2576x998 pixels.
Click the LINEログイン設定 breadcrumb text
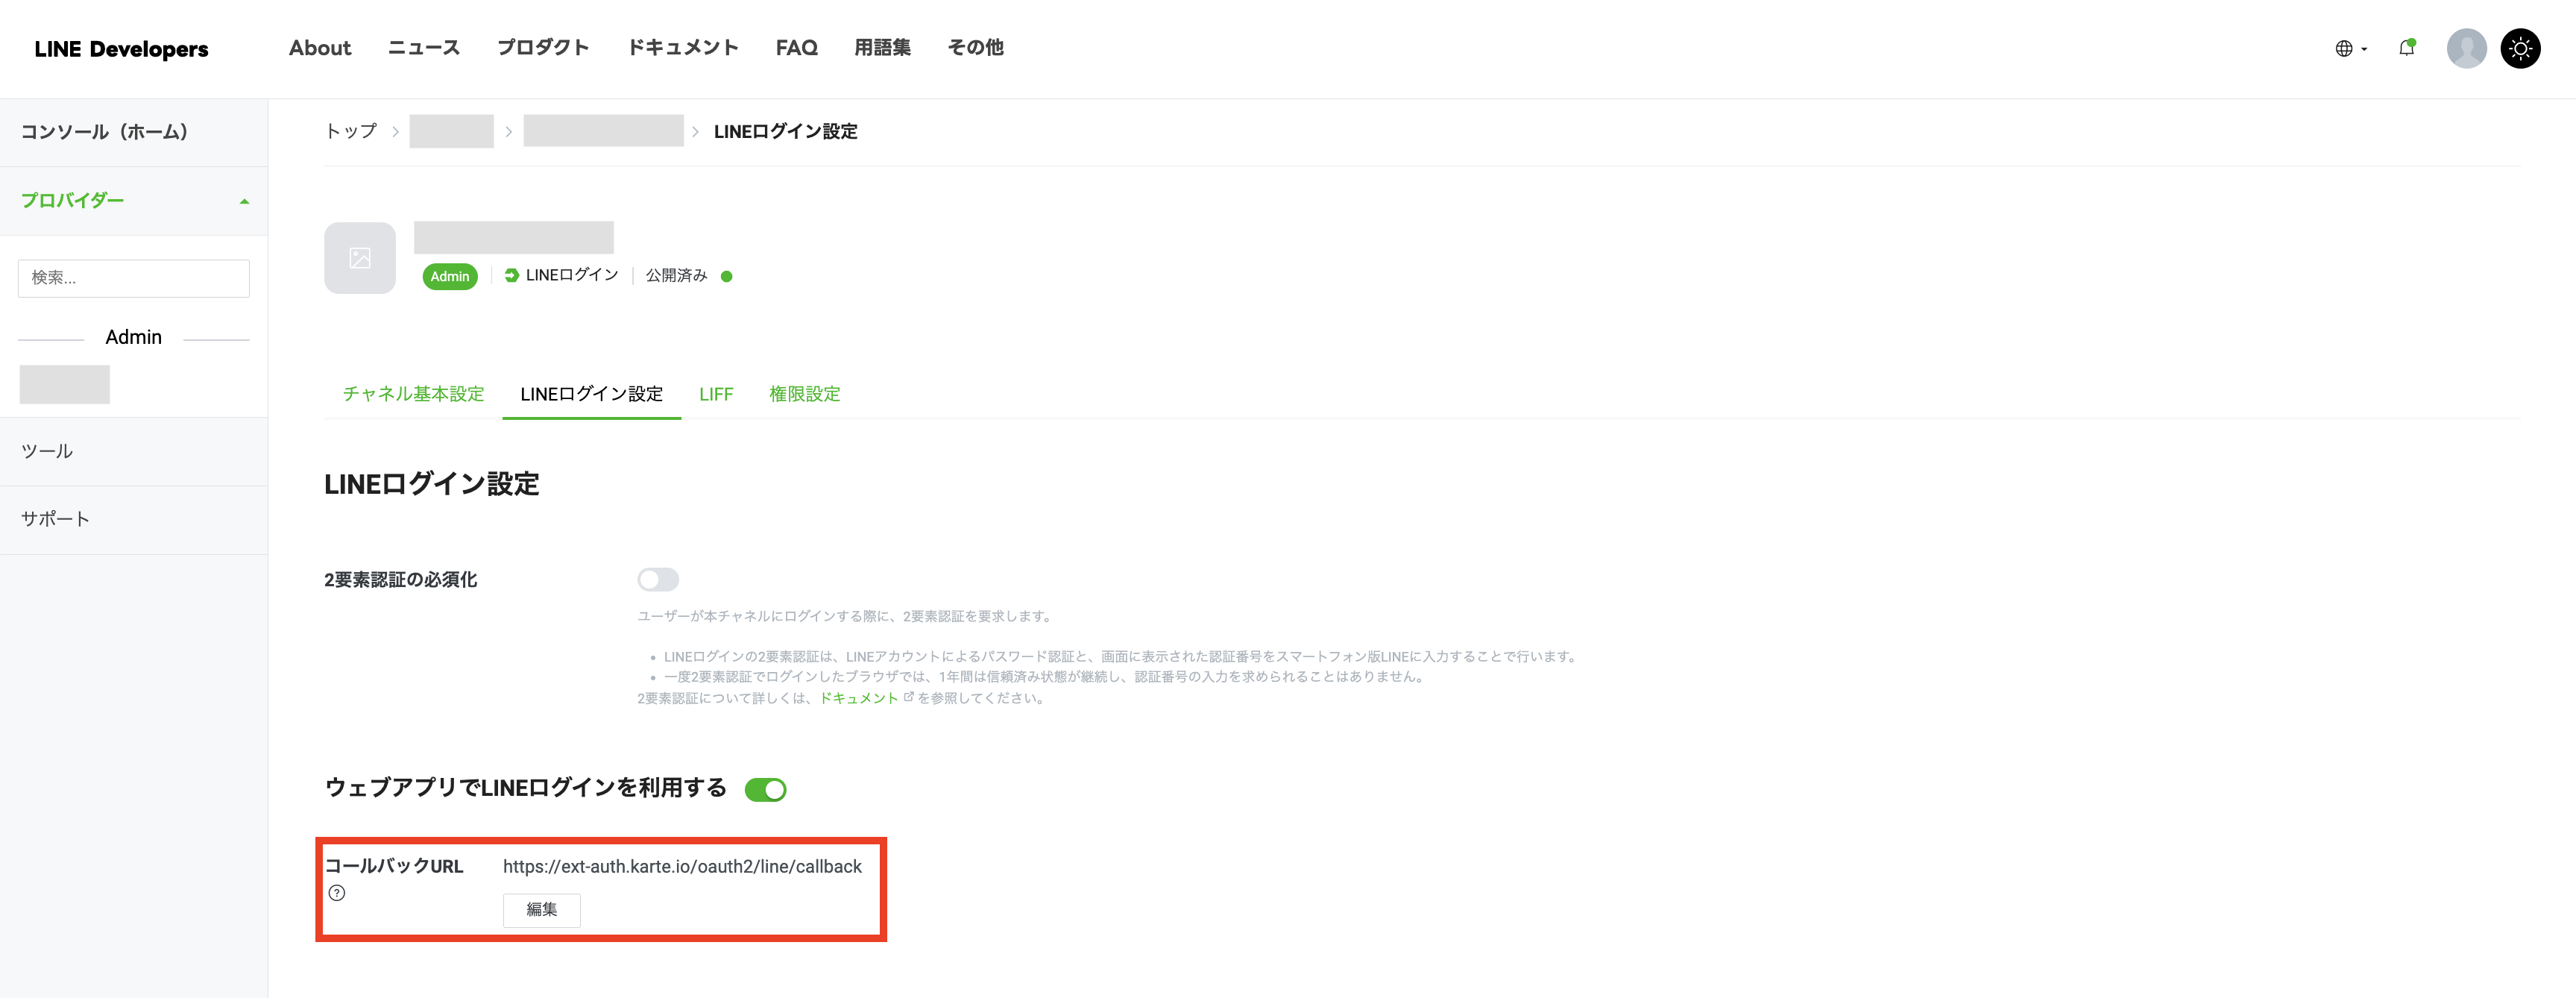pos(786,131)
